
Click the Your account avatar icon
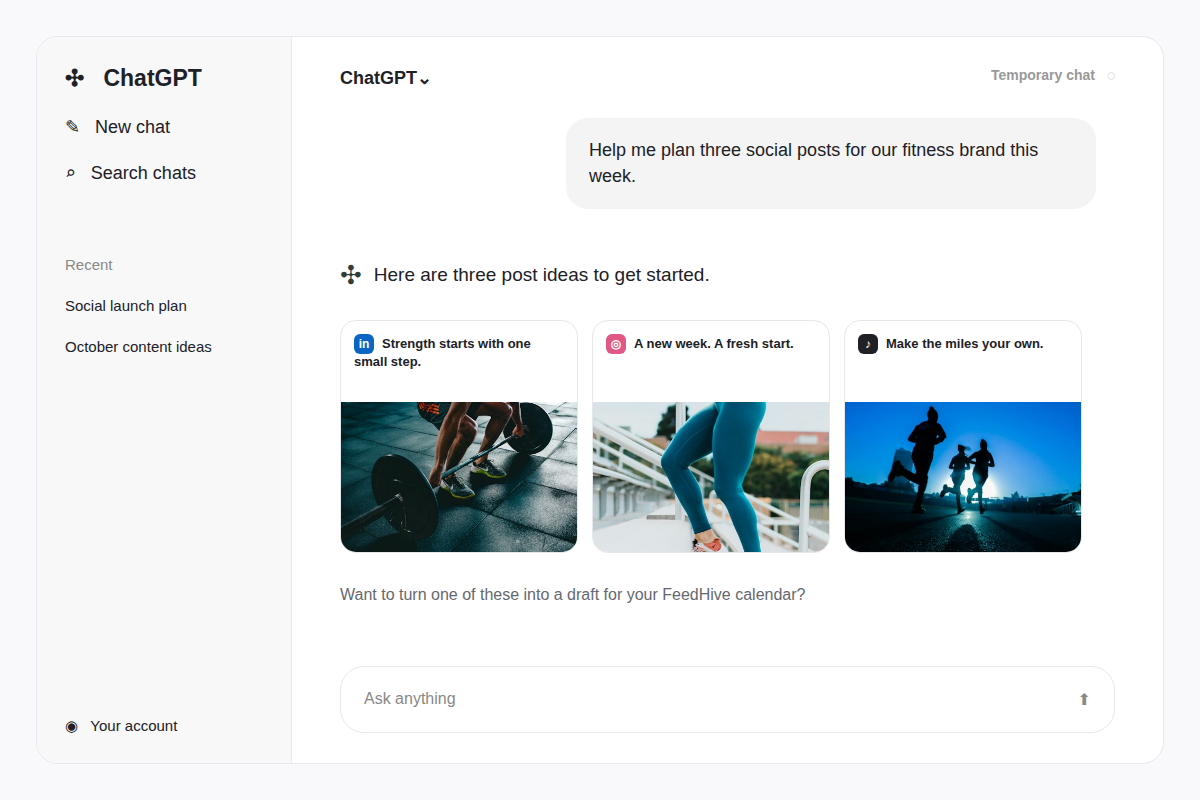tap(71, 726)
